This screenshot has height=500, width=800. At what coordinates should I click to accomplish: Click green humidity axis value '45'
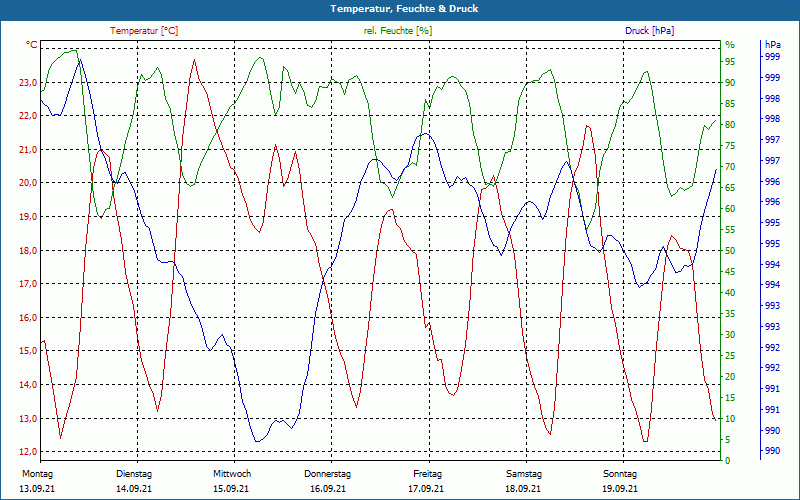(x=730, y=272)
